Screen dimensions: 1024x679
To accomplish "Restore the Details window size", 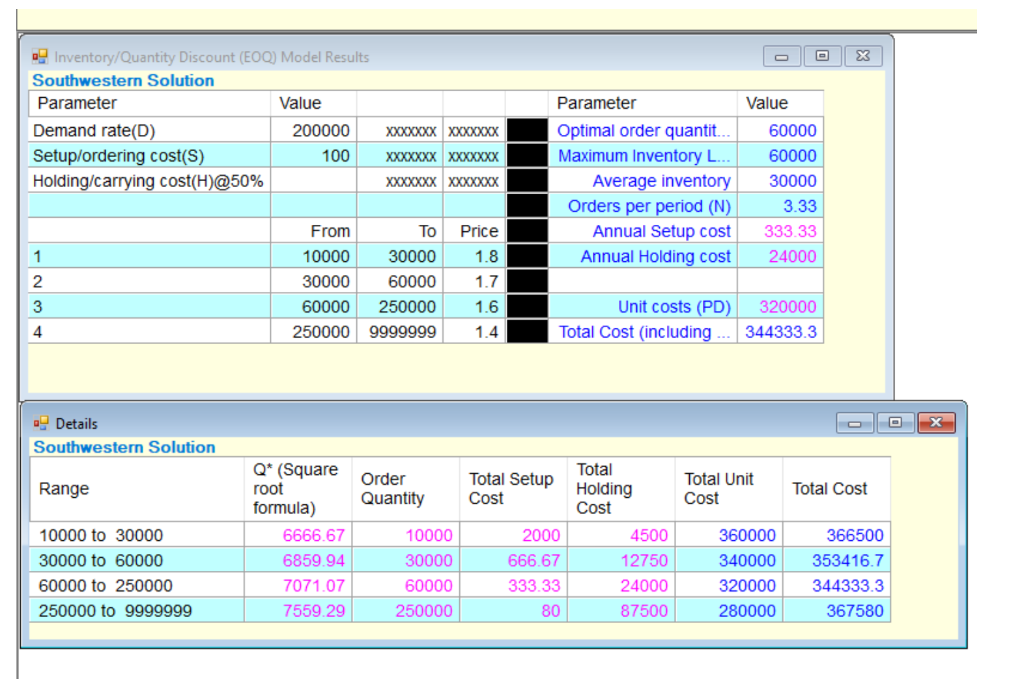I will click(x=895, y=424).
